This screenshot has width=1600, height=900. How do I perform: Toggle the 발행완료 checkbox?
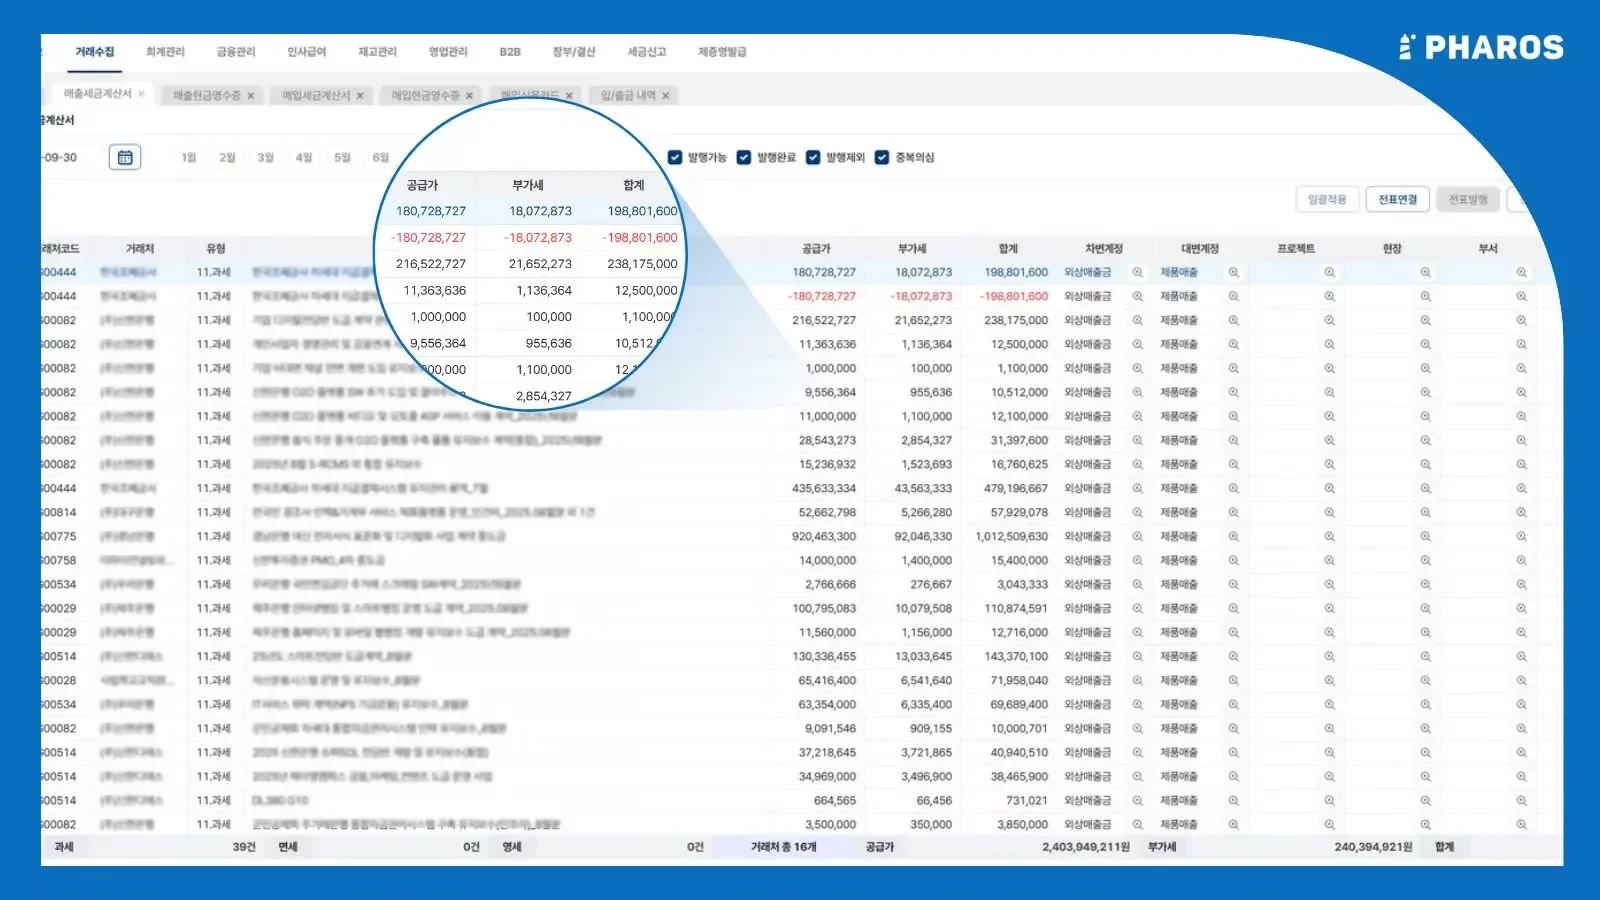(x=744, y=158)
